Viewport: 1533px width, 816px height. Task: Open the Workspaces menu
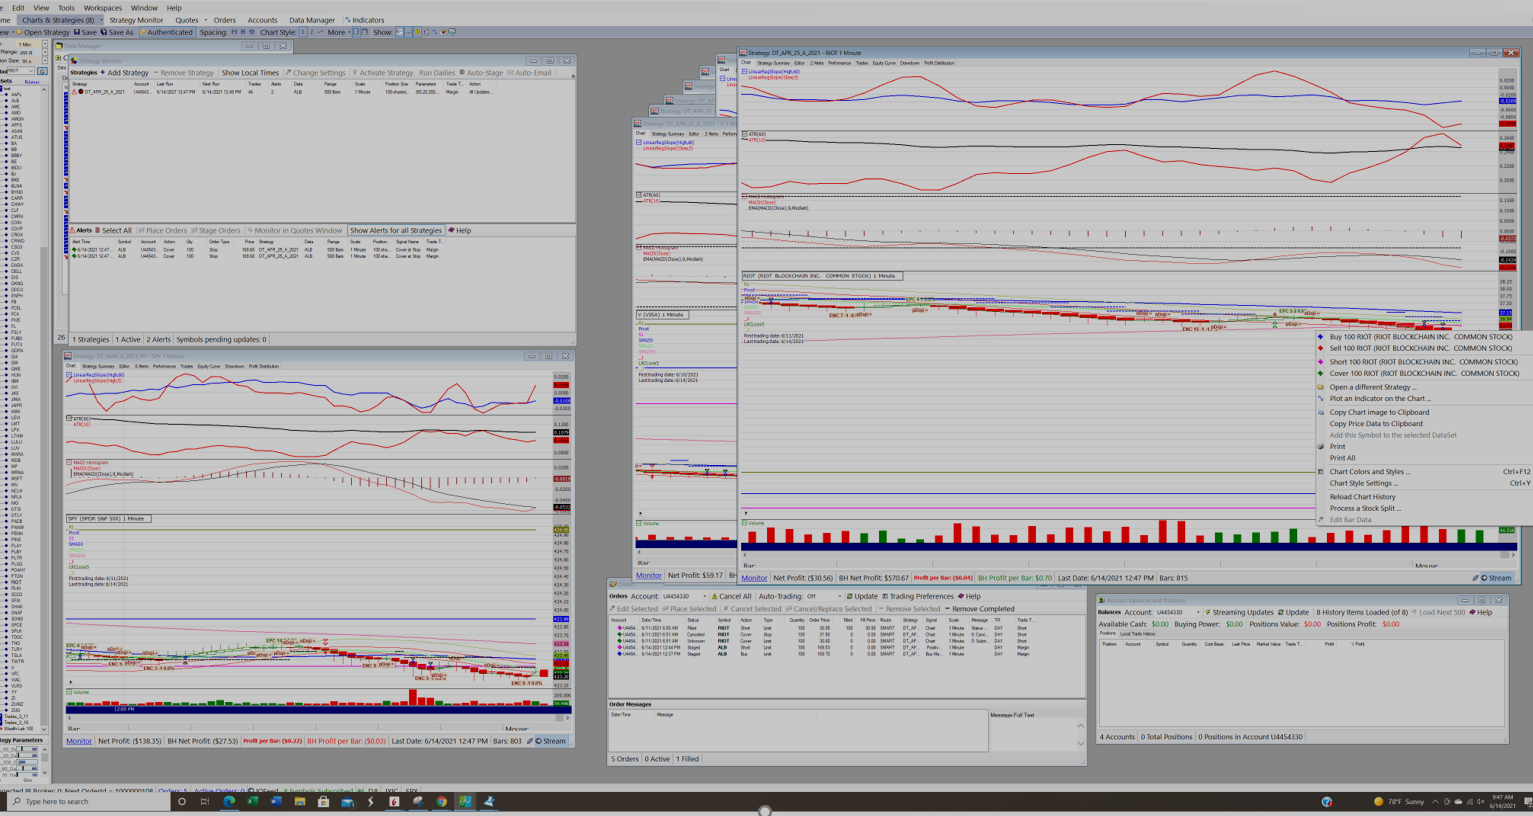click(x=102, y=8)
